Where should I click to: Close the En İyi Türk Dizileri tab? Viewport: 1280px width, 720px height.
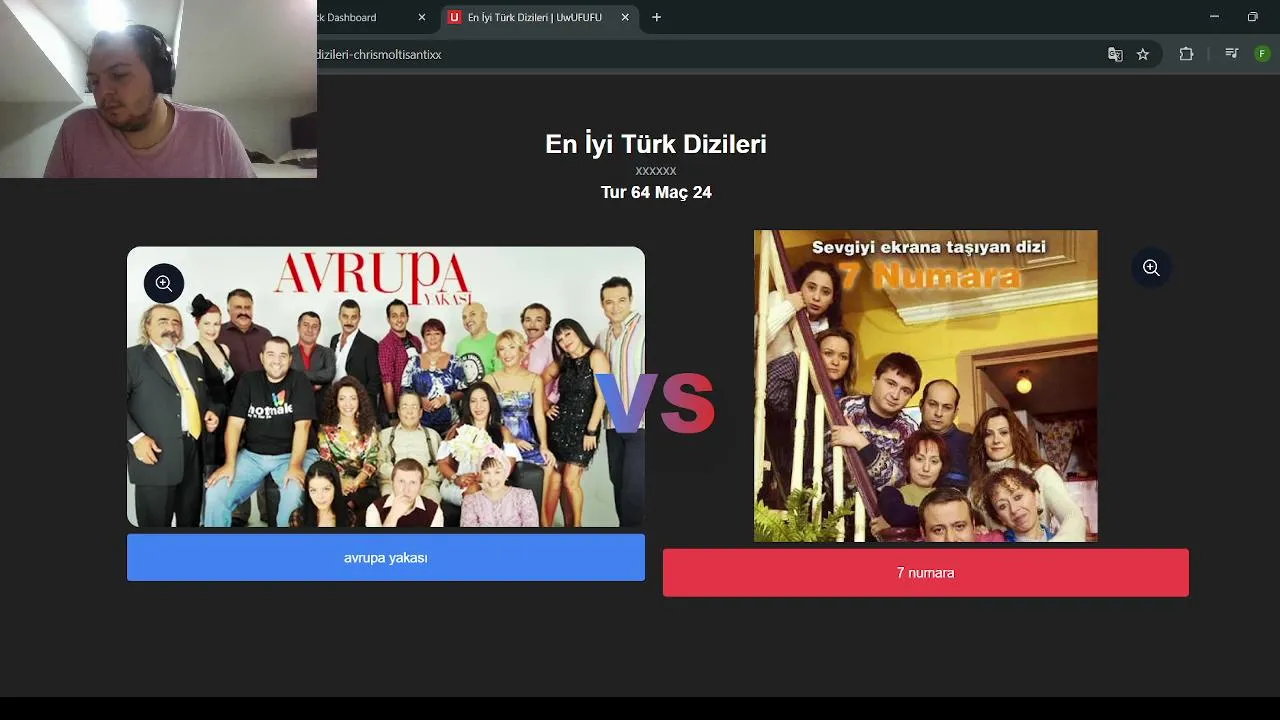pyautogui.click(x=626, y=17)
